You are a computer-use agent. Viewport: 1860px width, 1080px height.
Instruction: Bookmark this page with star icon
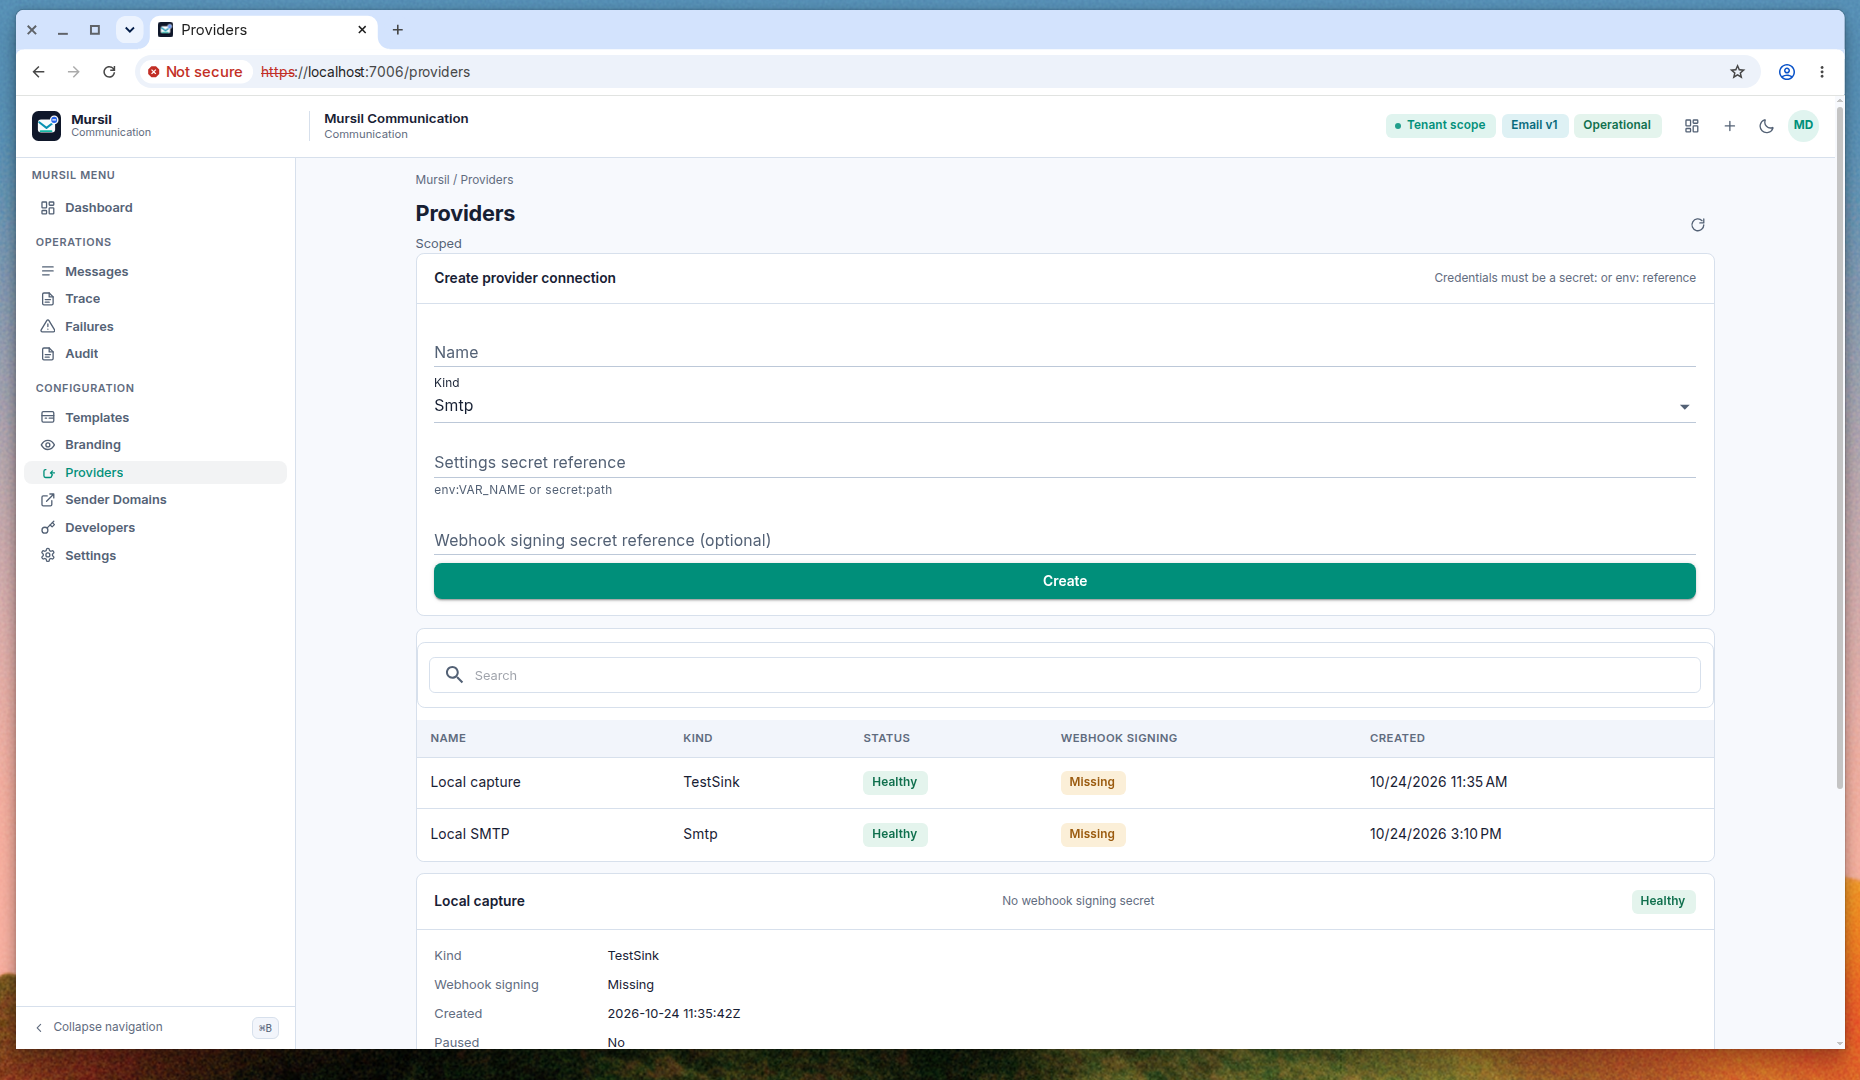(1738, 72)
